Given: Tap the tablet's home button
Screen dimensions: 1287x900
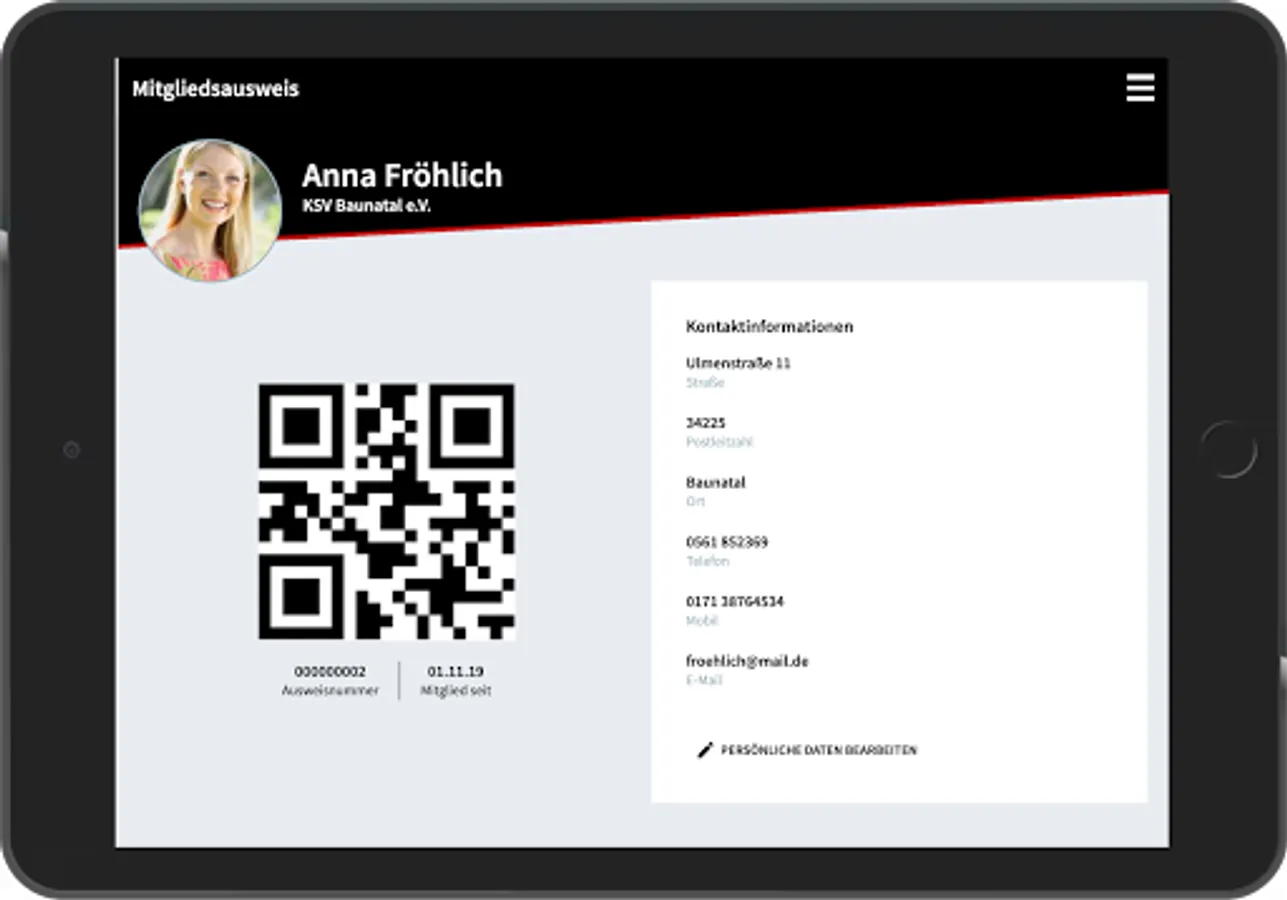Looking at the screenshot, I should (x=1229, y=450).
